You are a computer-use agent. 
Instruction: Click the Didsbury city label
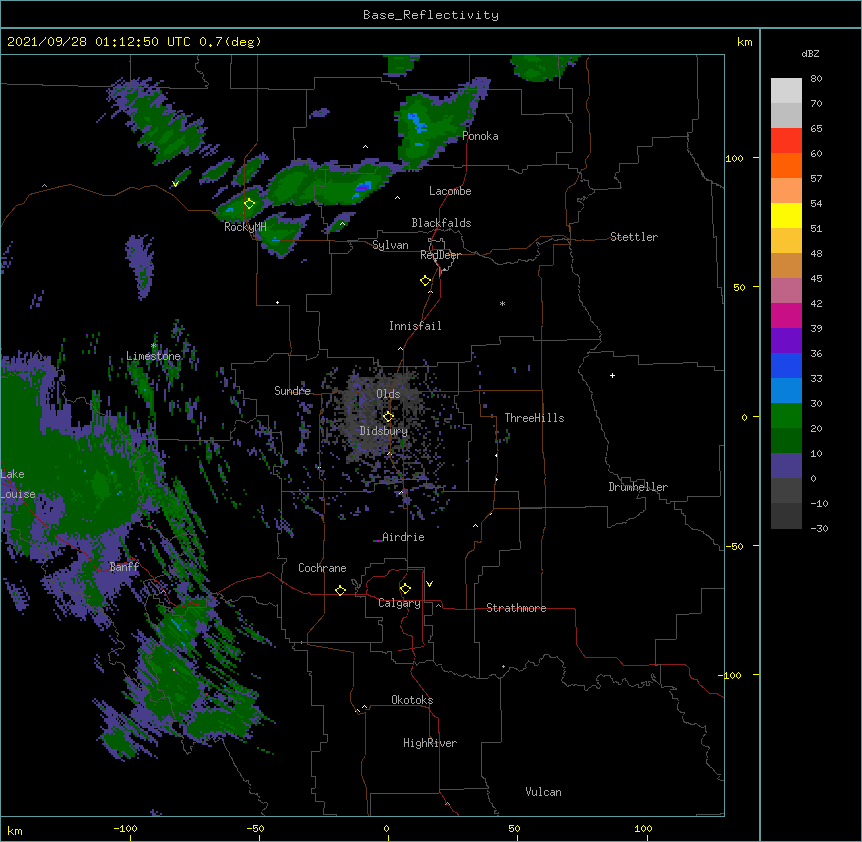pos(384,431)
